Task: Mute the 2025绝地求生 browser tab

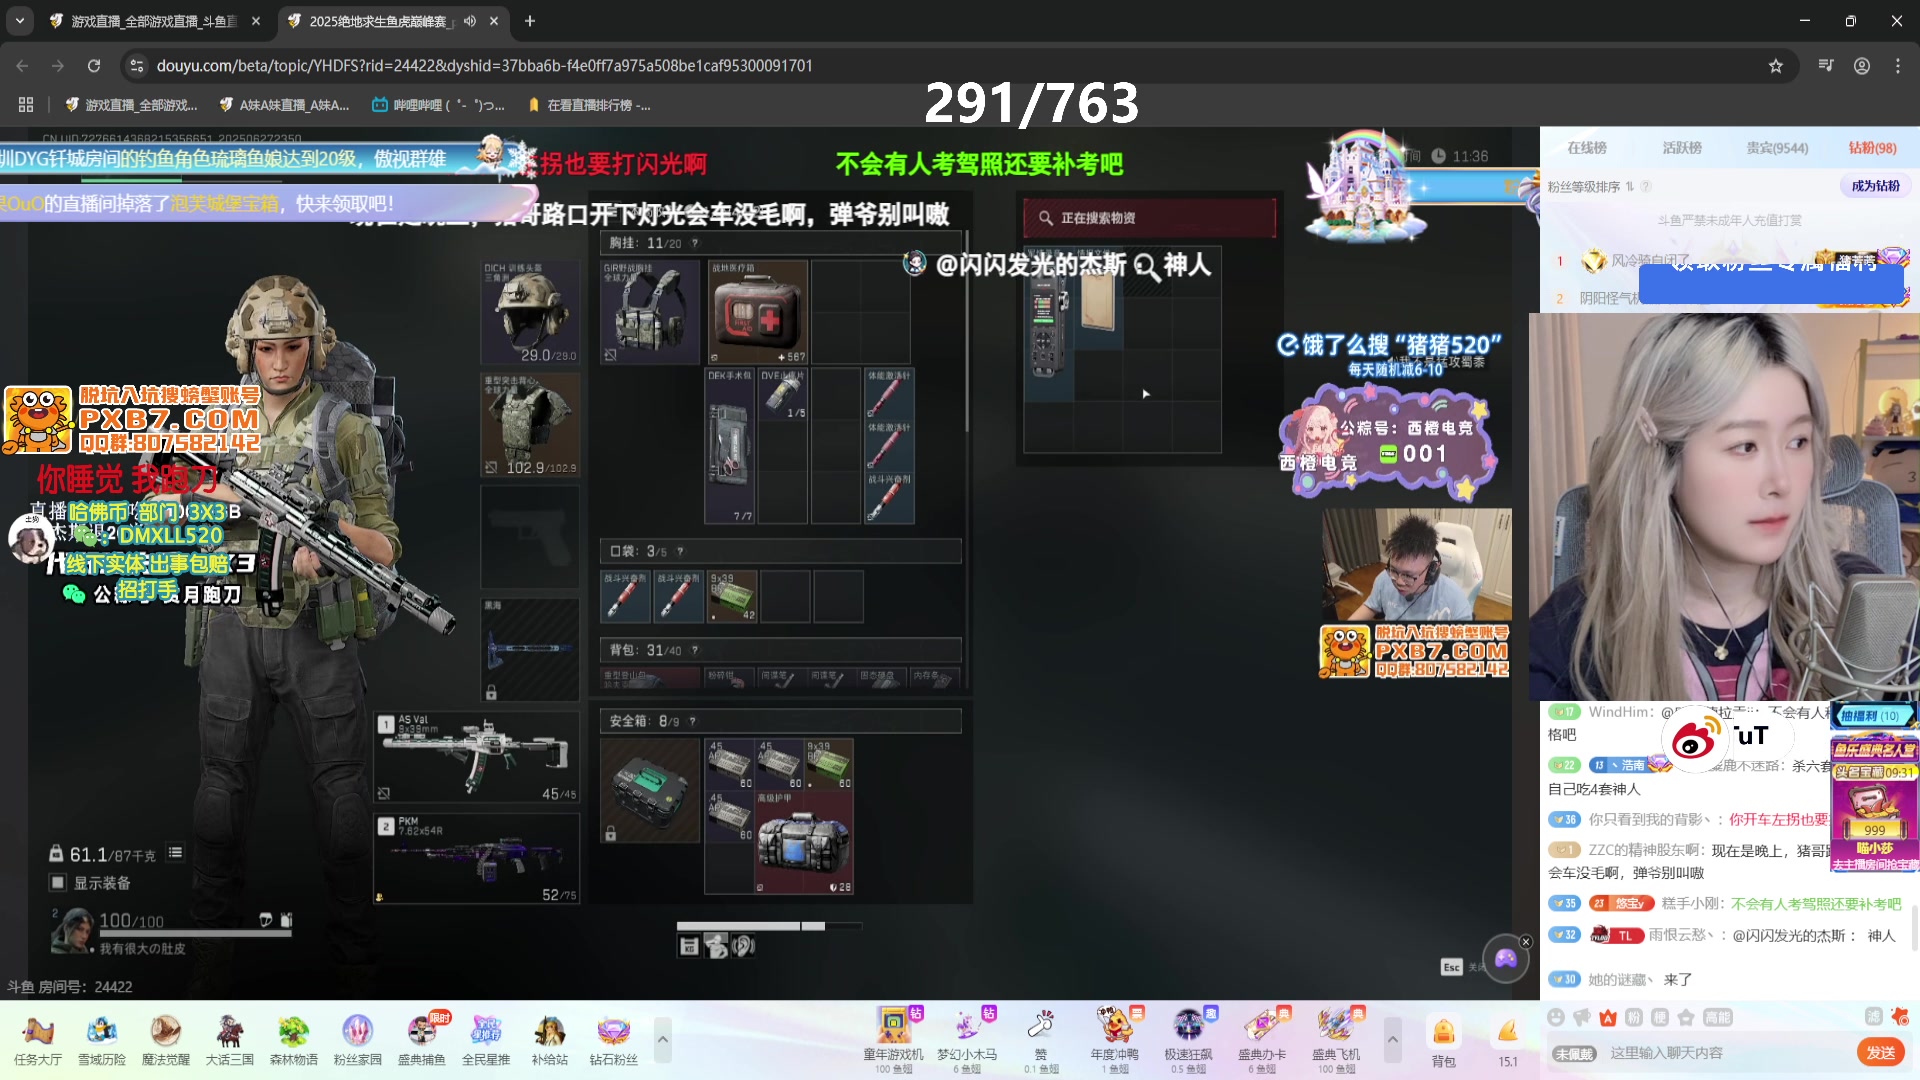Action: pos(470,21)
